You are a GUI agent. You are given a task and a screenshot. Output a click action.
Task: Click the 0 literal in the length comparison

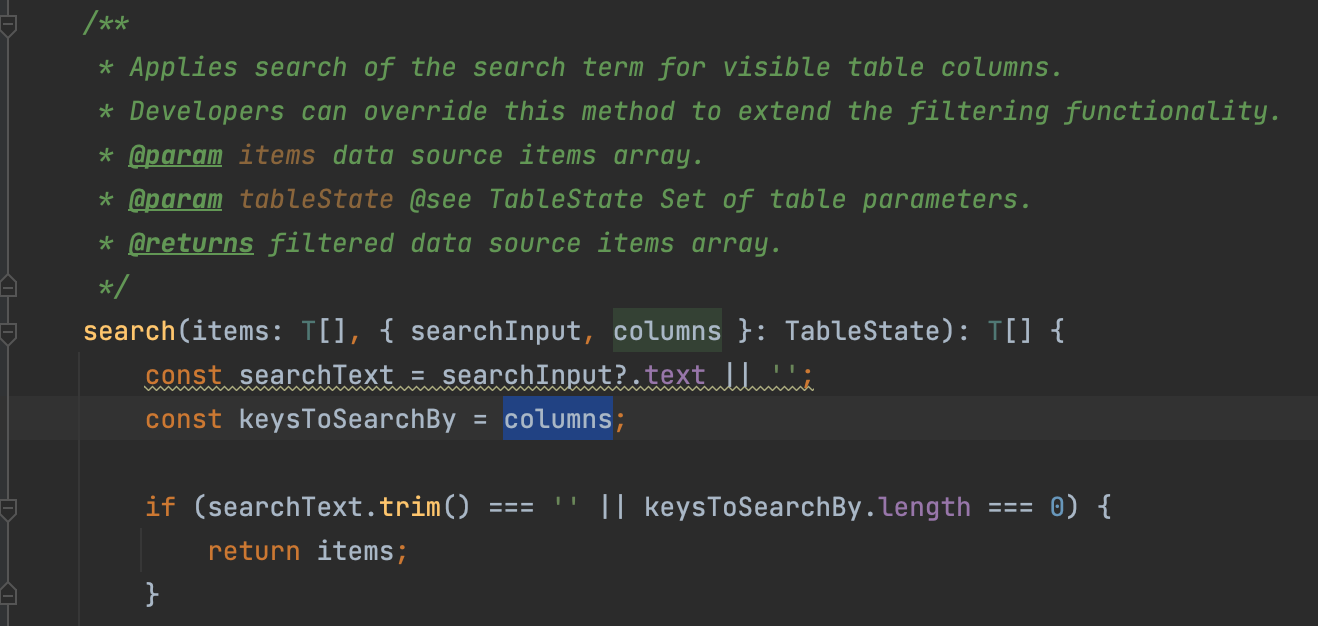[x=1056, y=506]
